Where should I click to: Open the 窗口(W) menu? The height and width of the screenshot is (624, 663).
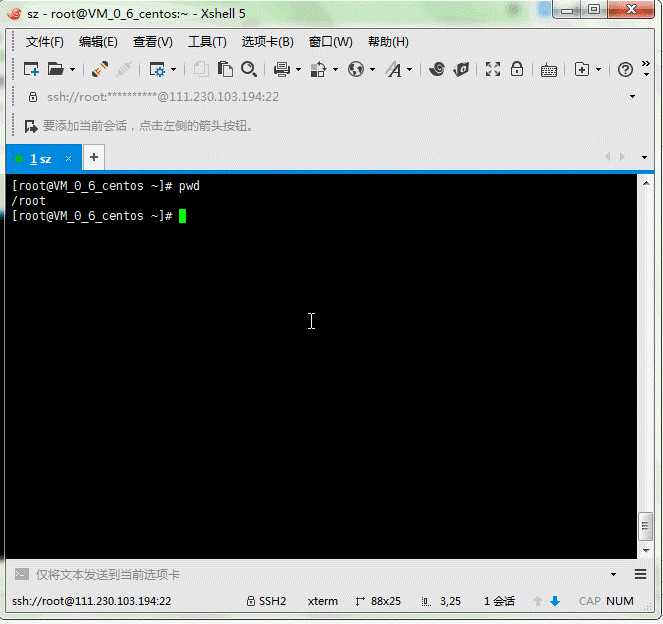click(331, 42)
